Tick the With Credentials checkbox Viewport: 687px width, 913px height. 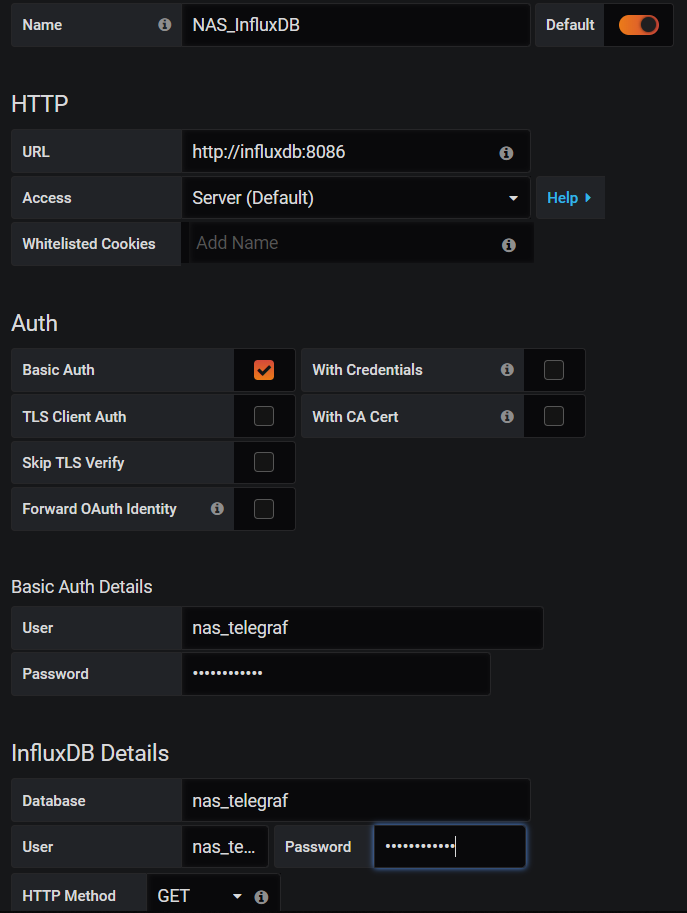pyautogui.click(x=554, y=370)
